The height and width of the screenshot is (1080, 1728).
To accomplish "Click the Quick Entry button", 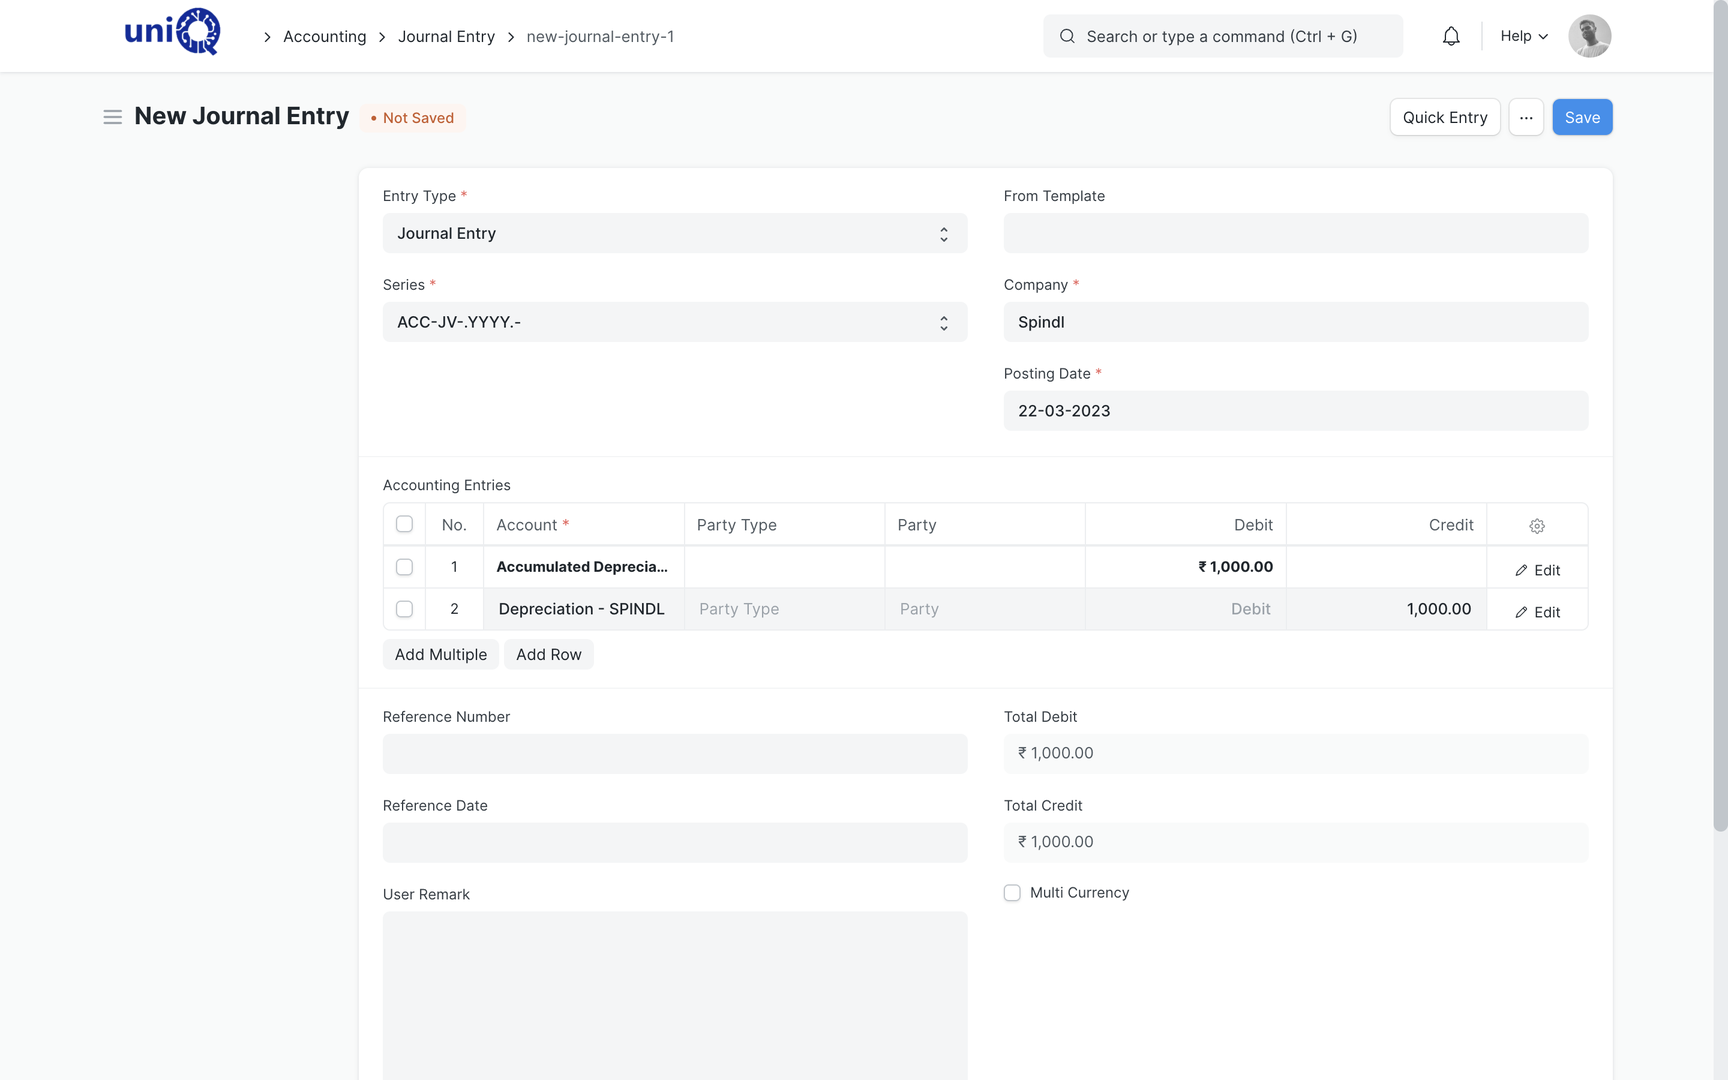I will (1445, 117).
